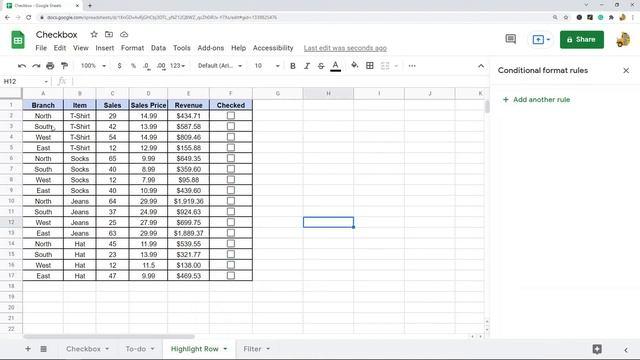The width and height of the screenshot is (640, 360).
Task: Click the Share button
Action: tap(582, 40)
